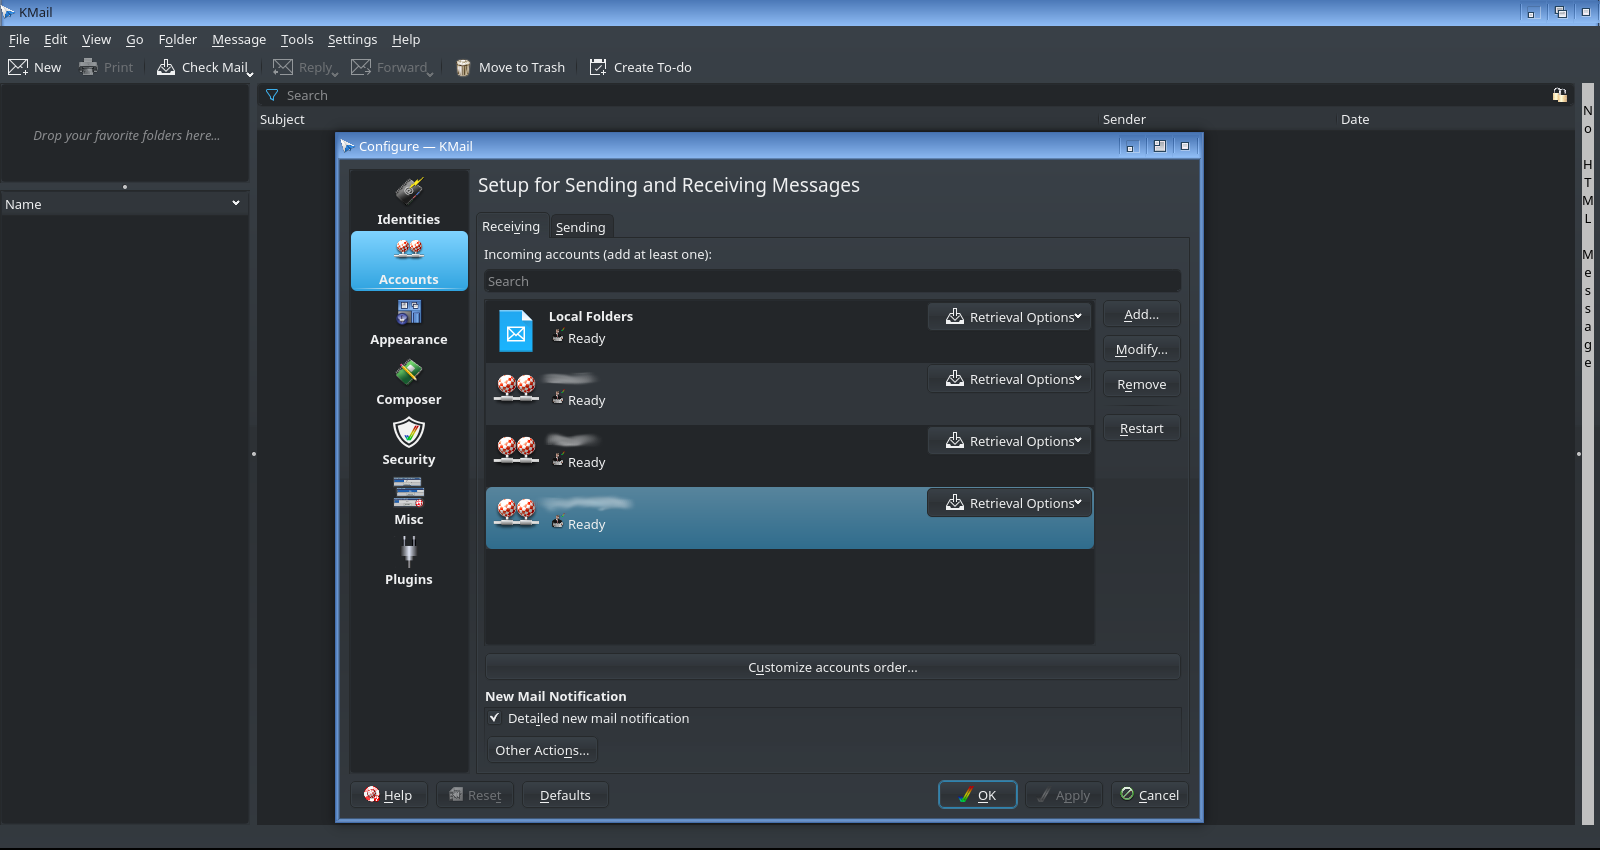Click the Print toolbar icon
This screenshot has height=850, width=1600.
tap(88, 67)
